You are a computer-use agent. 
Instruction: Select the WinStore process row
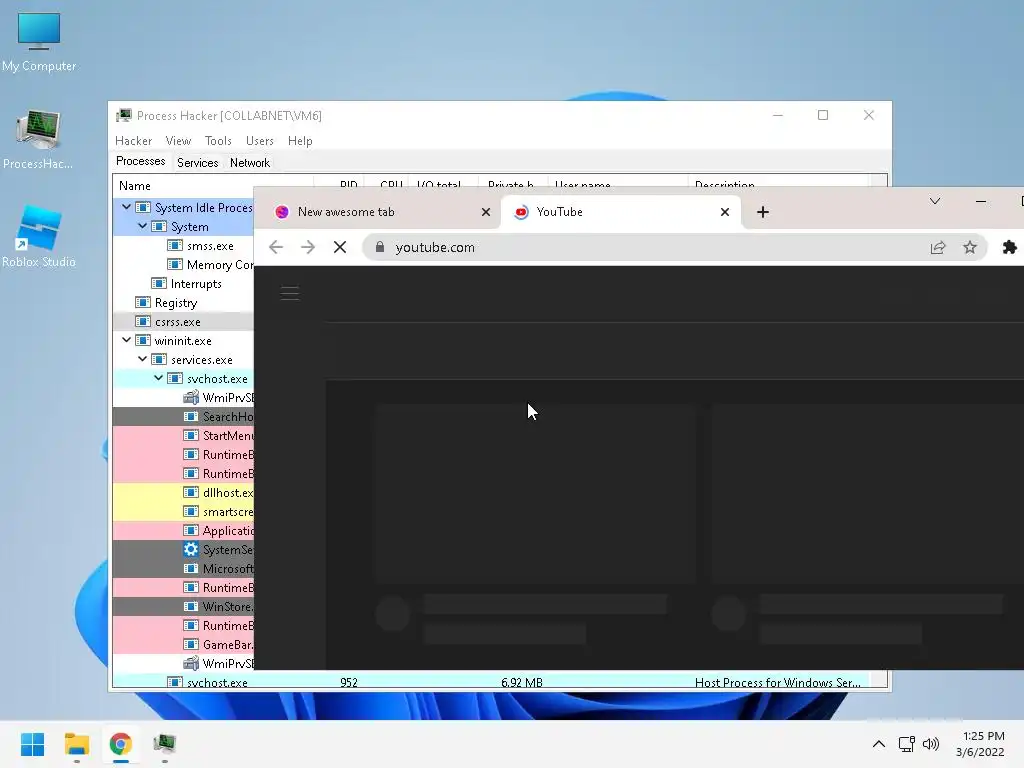(x=184, y=606)
